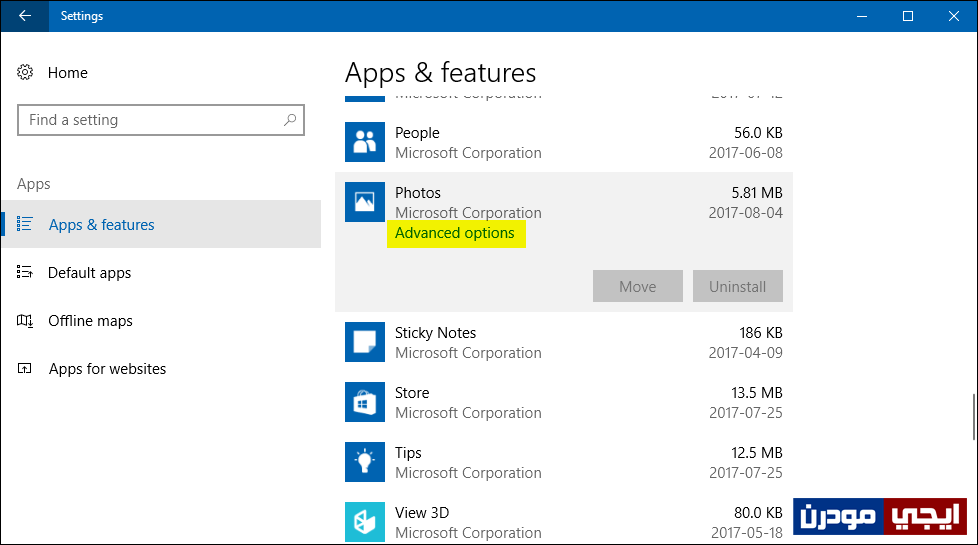The image size is (978, 545).
Task: Click the back arrow in the title bar
Action: 24,16
